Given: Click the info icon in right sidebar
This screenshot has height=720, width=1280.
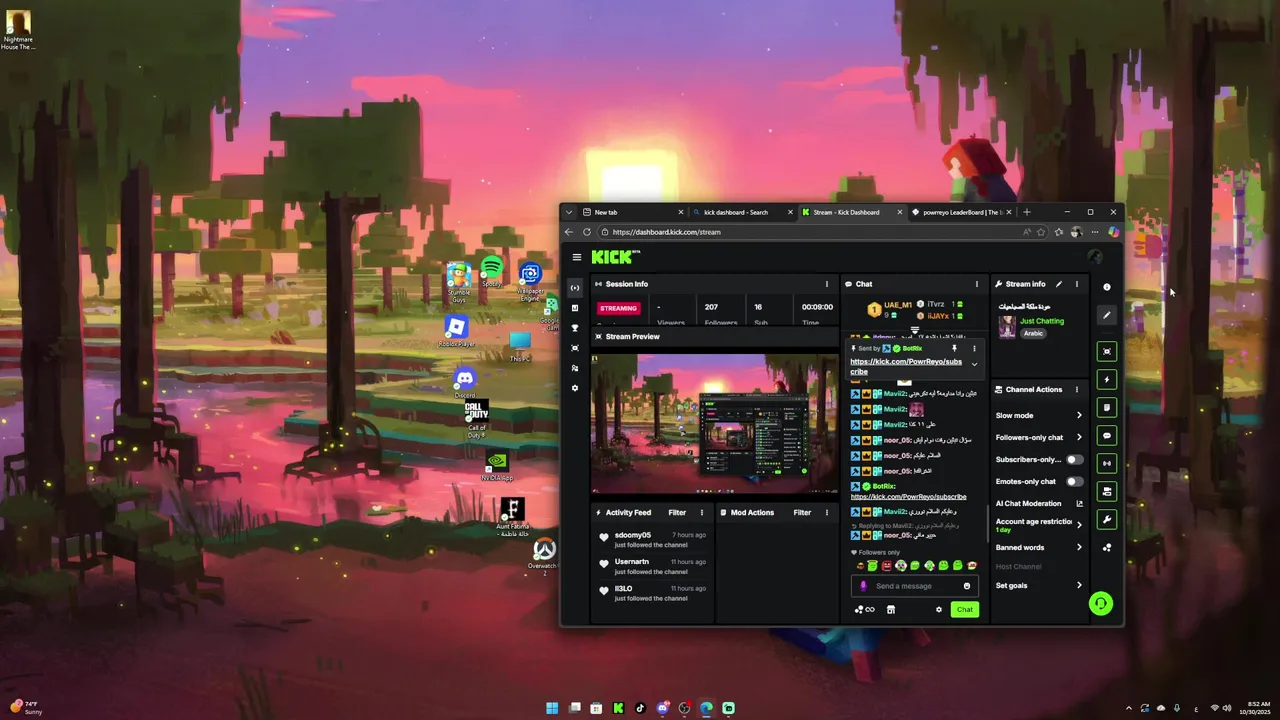Looking at the screenshot, I should [x=1106, y=287].
